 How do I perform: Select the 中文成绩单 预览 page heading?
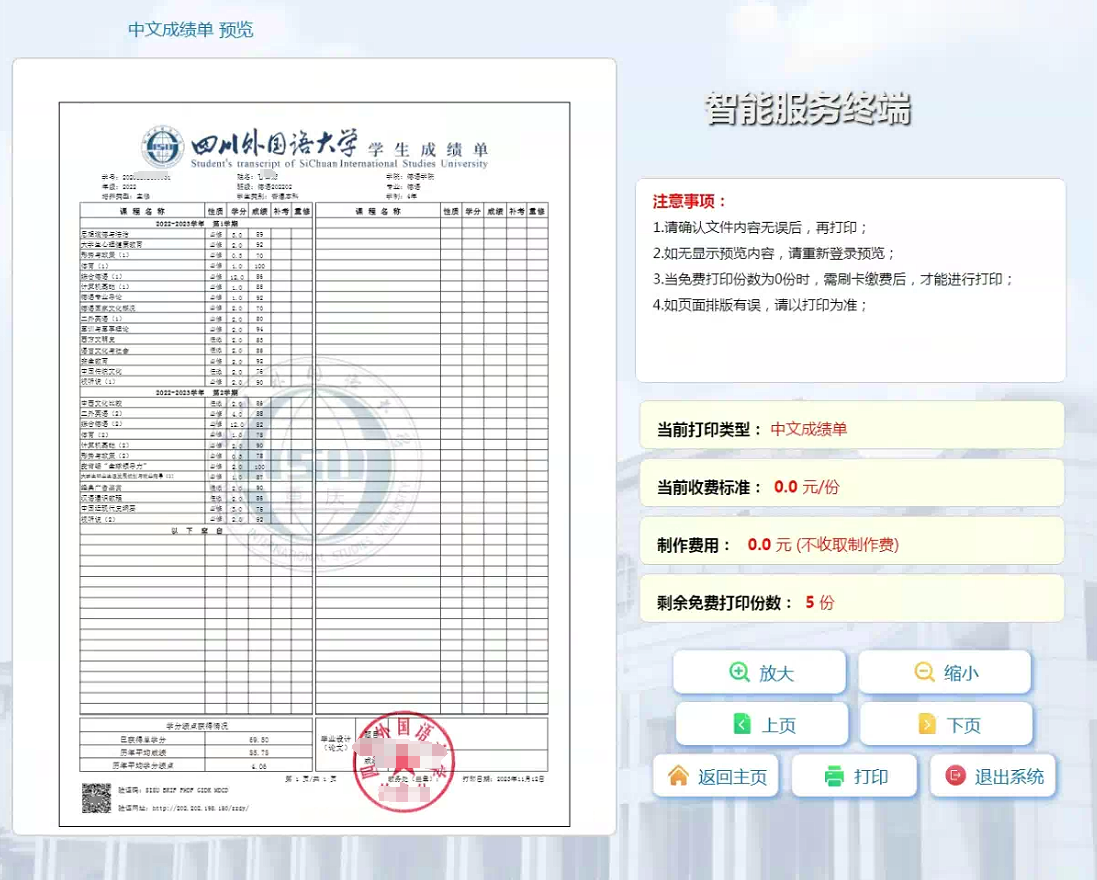[190, 29]
